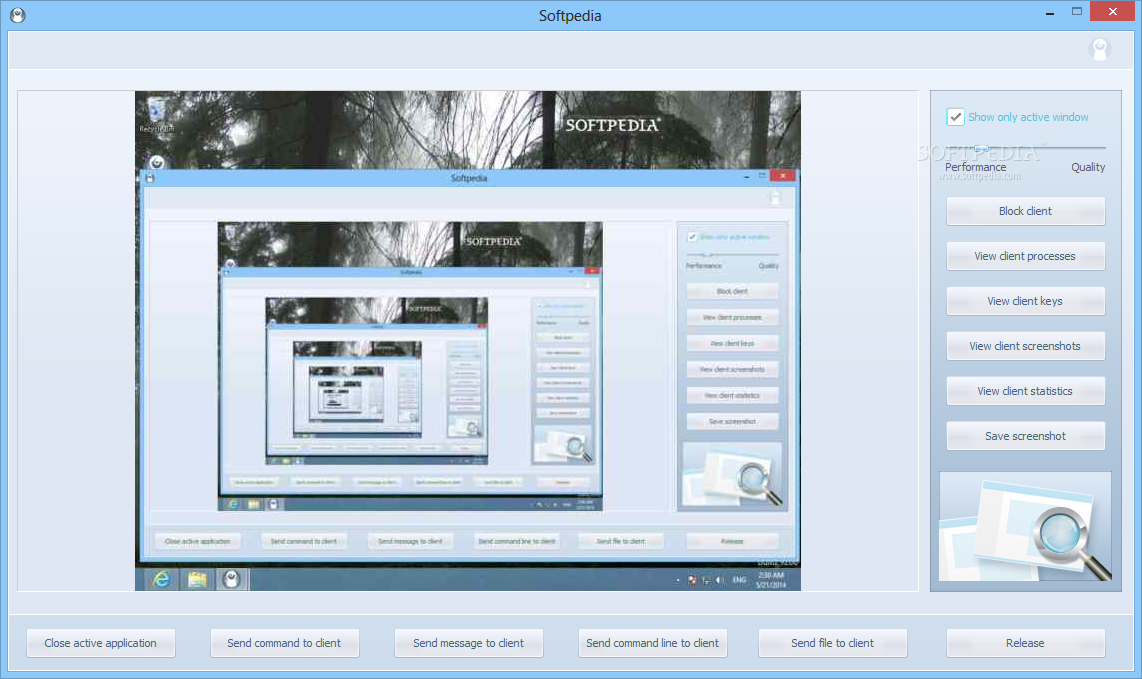This screenshot has width=1142, height=679.
Task: Click the main Send command line to client button
Action: point(653,643)
